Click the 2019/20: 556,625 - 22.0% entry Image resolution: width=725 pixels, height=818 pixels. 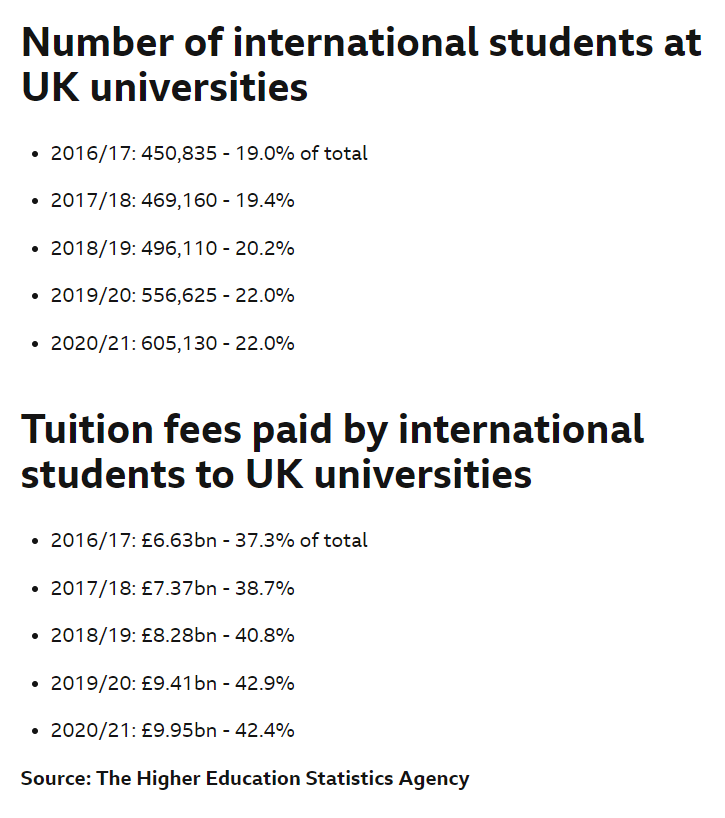(173, 295)
